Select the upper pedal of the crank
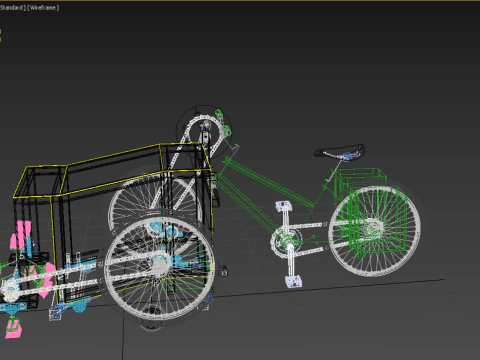Screen dimensions: 480x360 coord(284,206)
